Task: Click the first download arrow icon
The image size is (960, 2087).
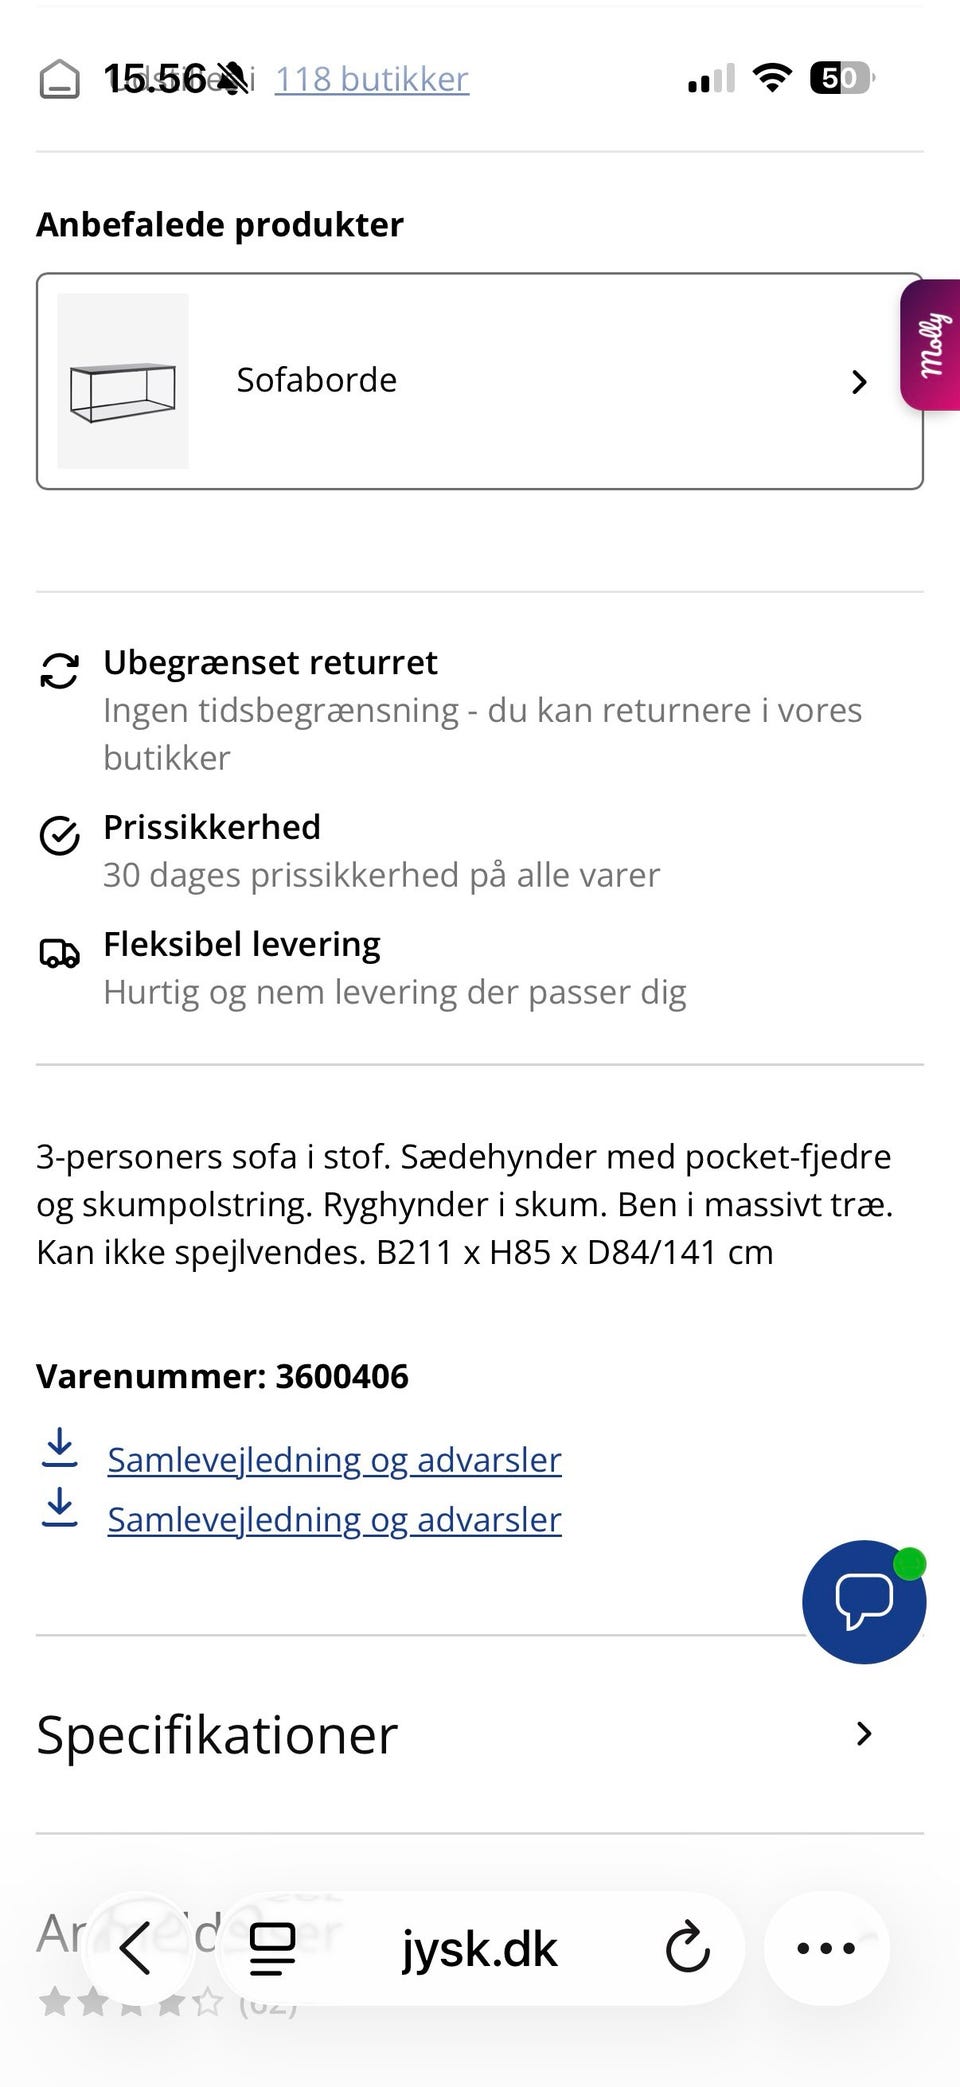Action: [60, 1448]
